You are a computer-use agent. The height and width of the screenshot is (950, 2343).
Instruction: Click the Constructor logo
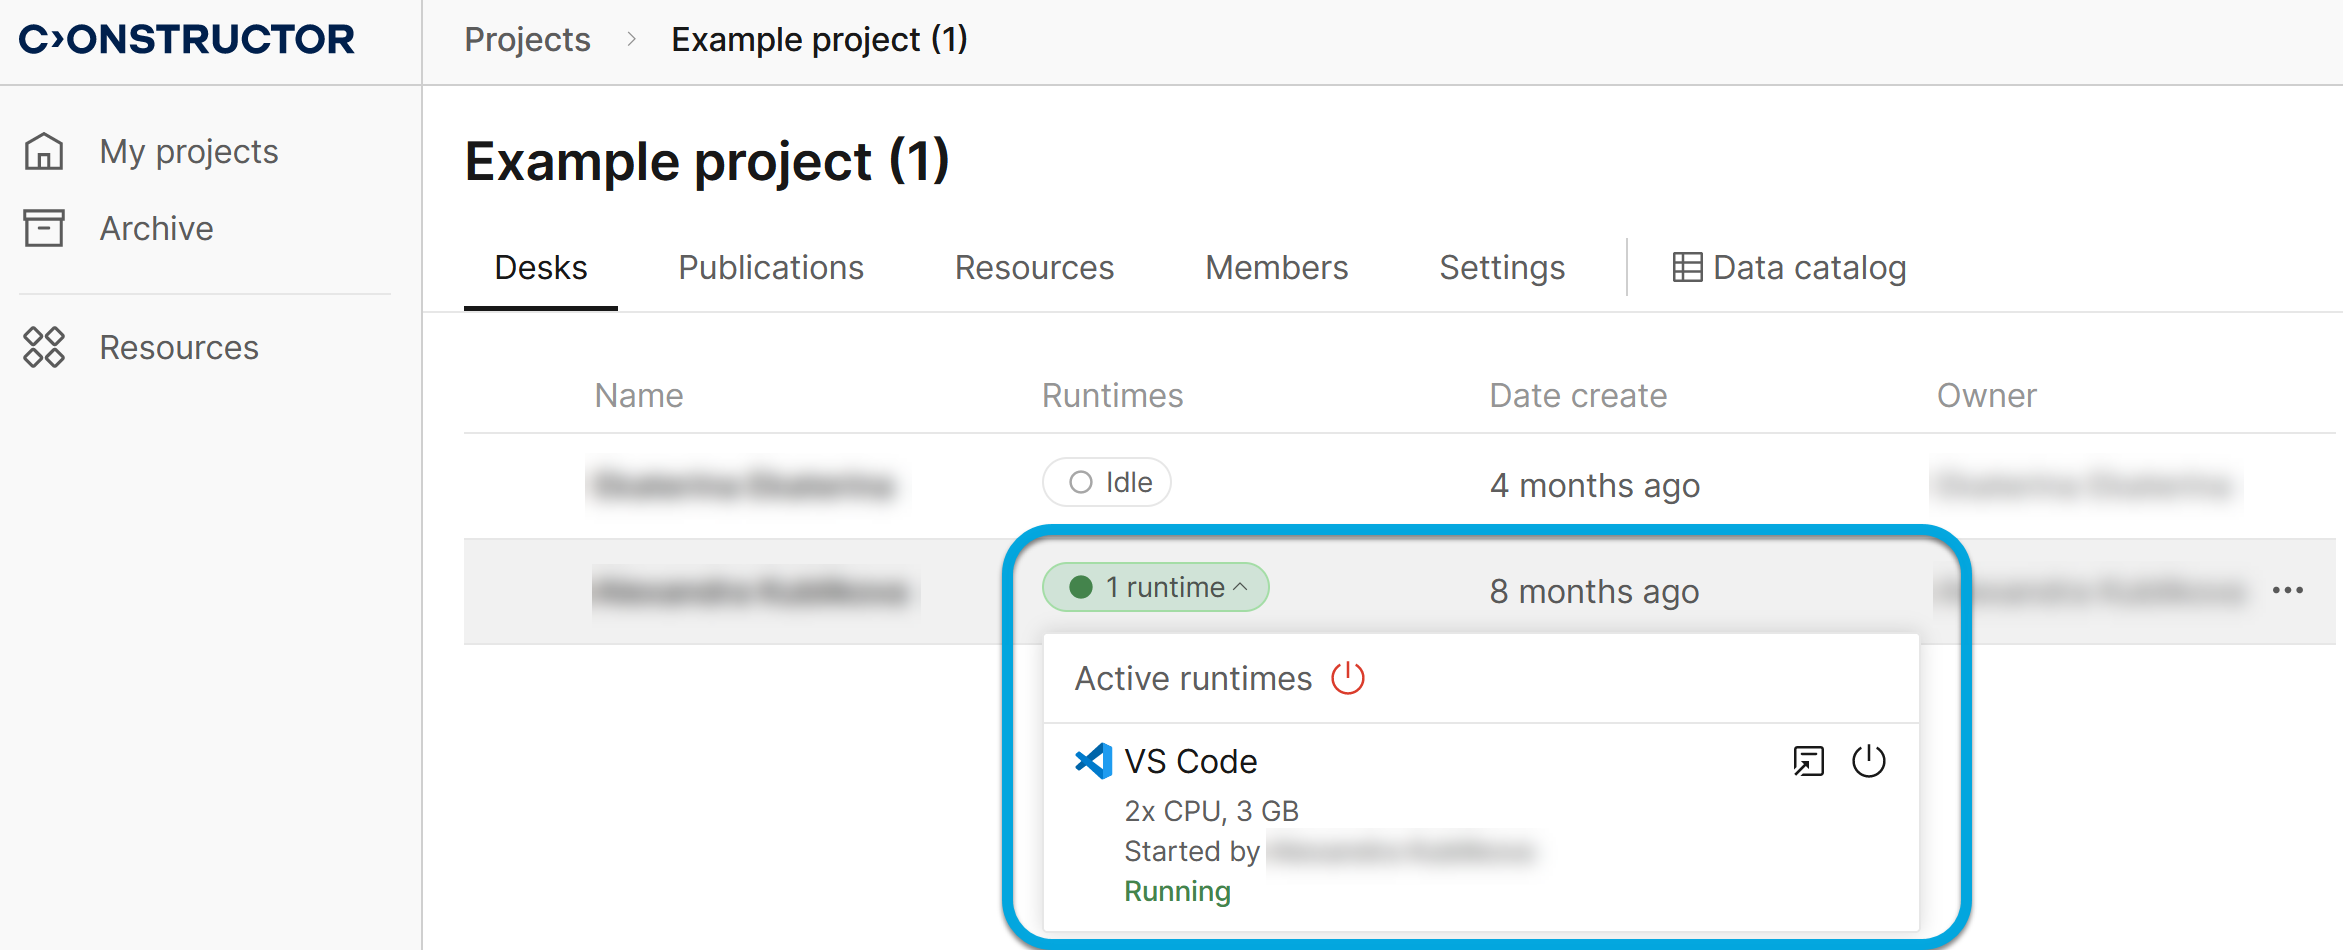(187, 40)
